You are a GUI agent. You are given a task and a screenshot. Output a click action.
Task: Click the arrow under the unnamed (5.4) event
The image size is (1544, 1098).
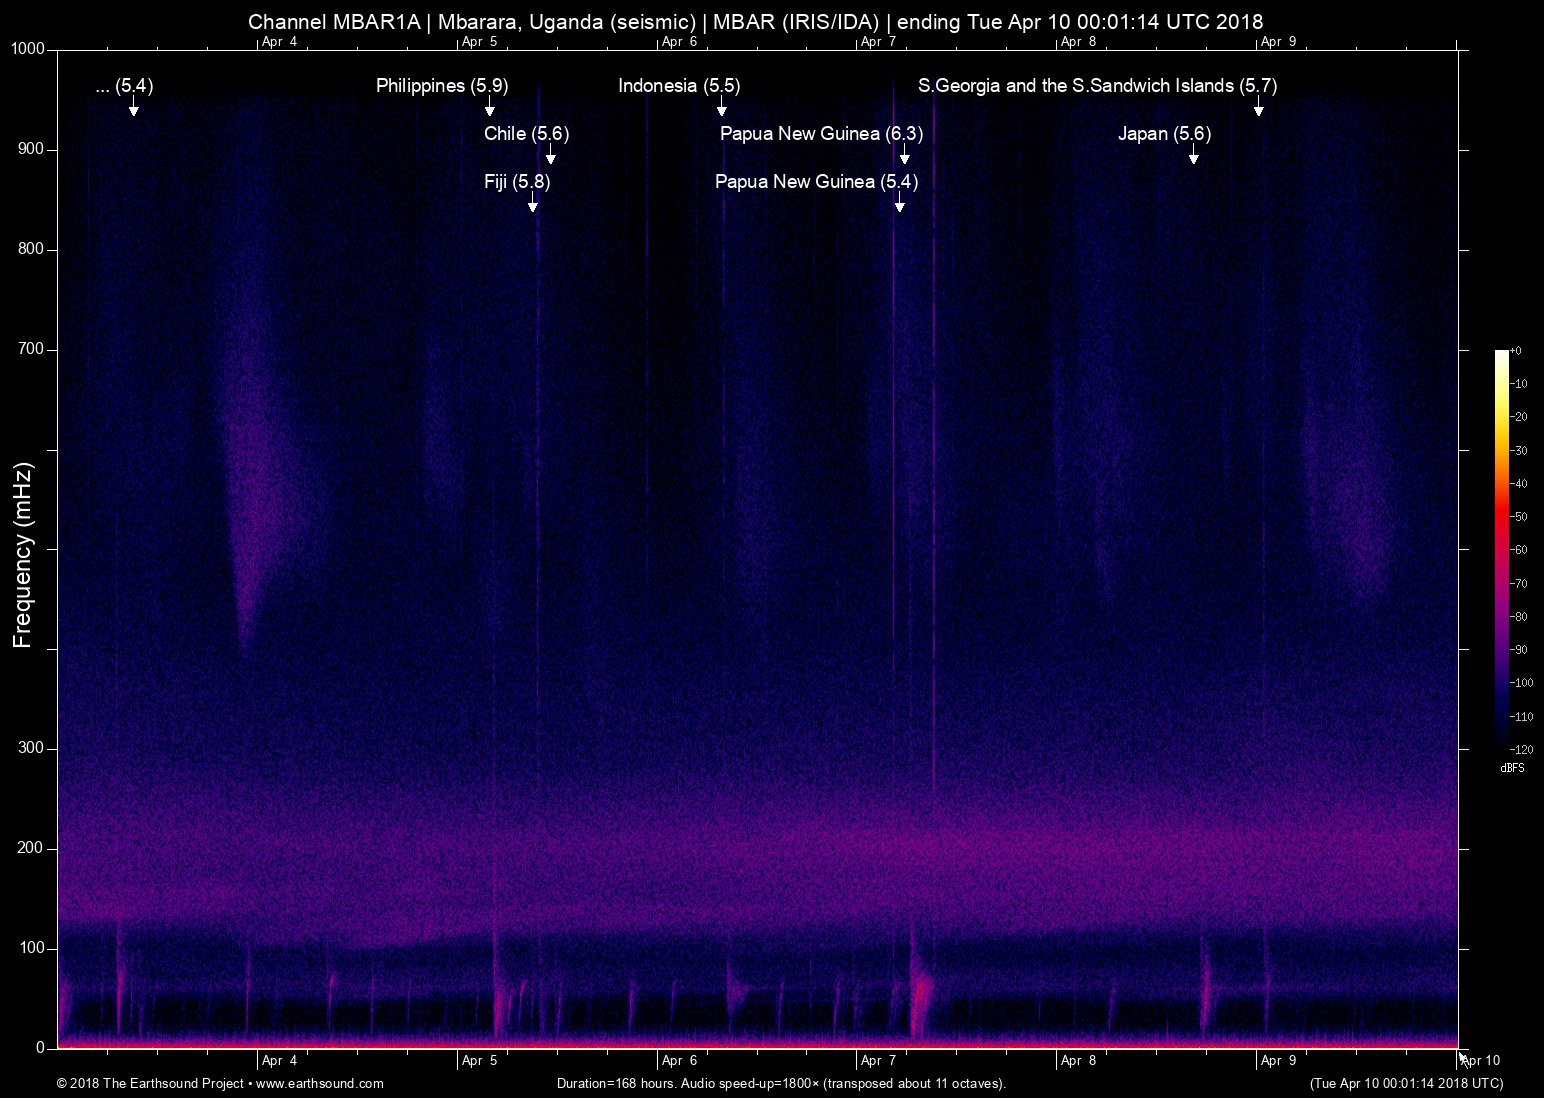point(134,108)
